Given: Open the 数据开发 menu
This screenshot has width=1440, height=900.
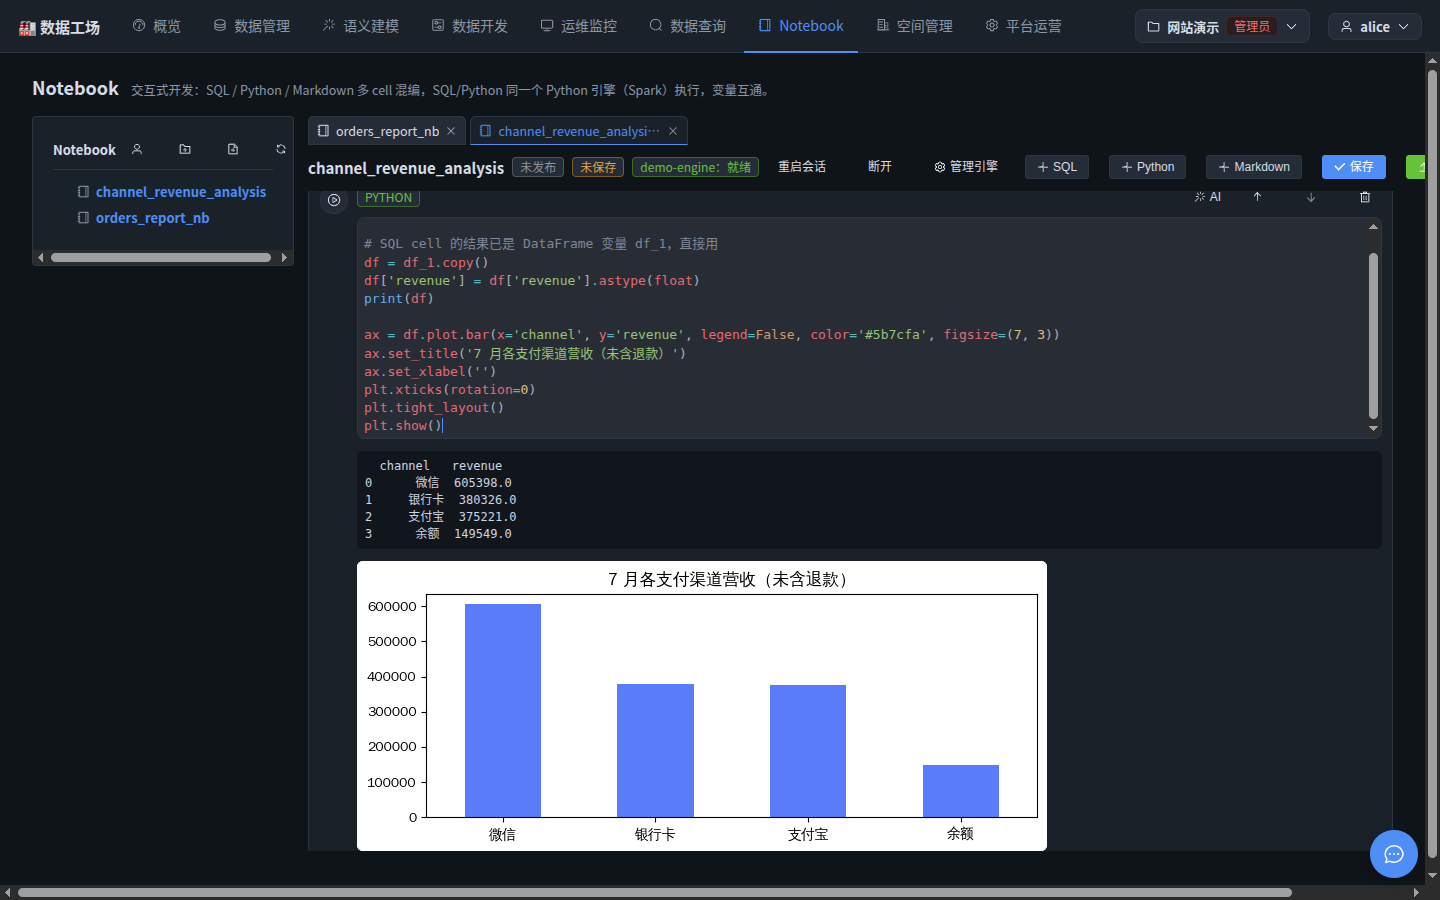Looking at the screenshot, I should coord(470,26).
